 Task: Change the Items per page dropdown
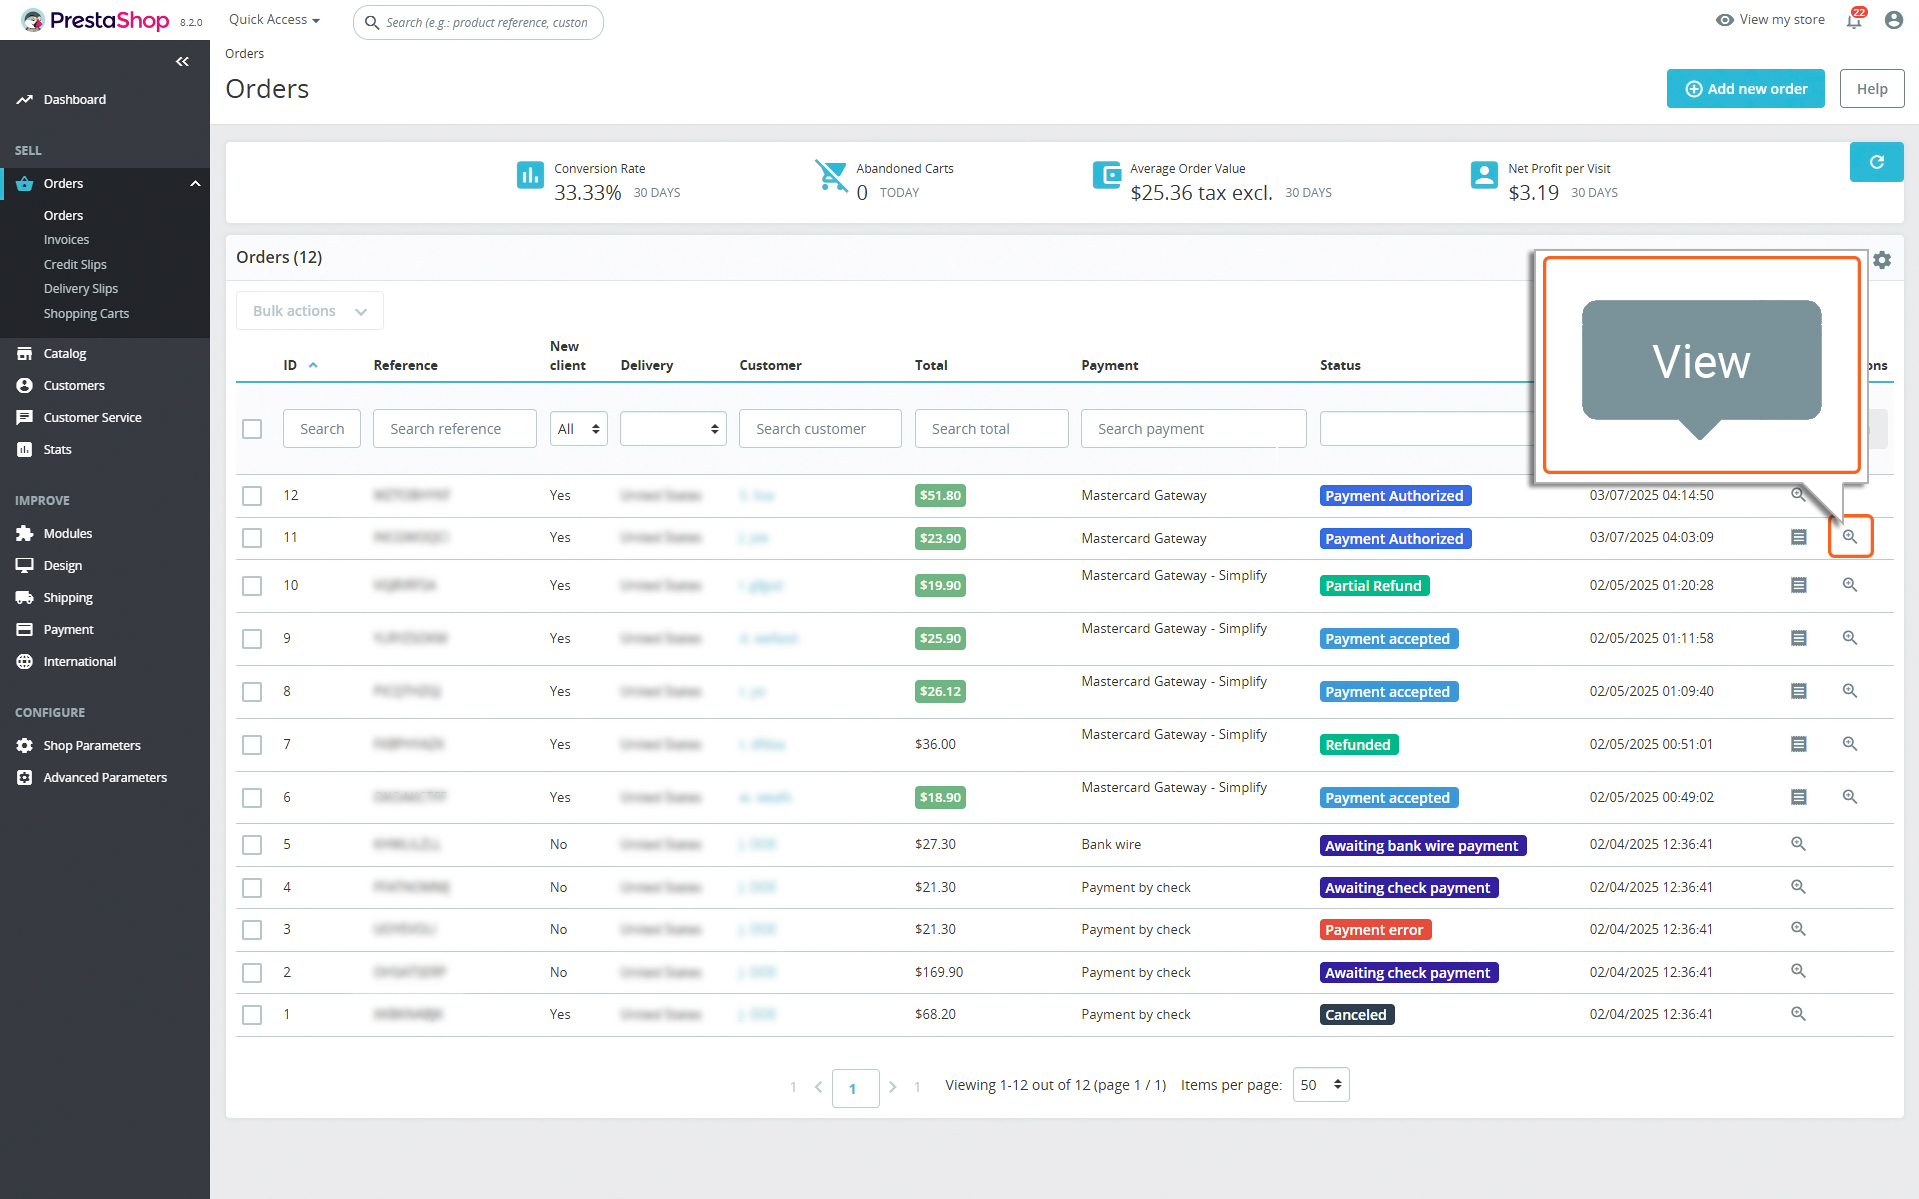pos(1320,1085)
